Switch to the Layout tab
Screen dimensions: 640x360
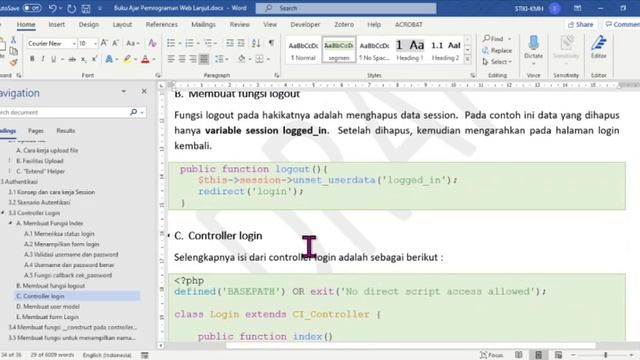click(122, 24)
